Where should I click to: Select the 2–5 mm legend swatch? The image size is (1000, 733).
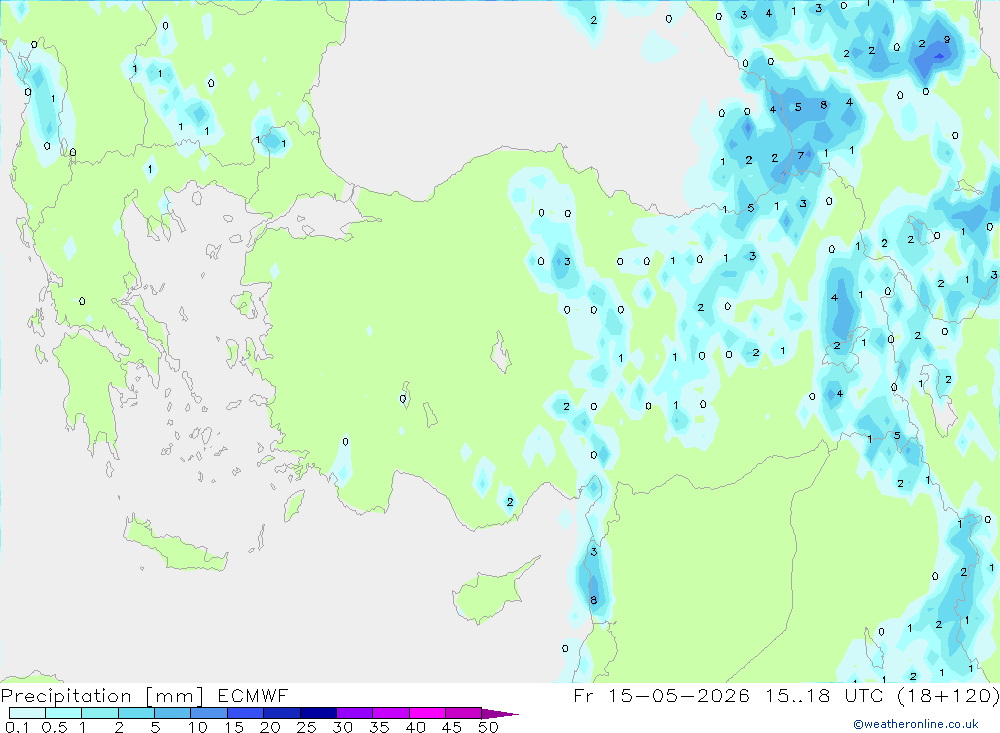[x=136, y=713]
